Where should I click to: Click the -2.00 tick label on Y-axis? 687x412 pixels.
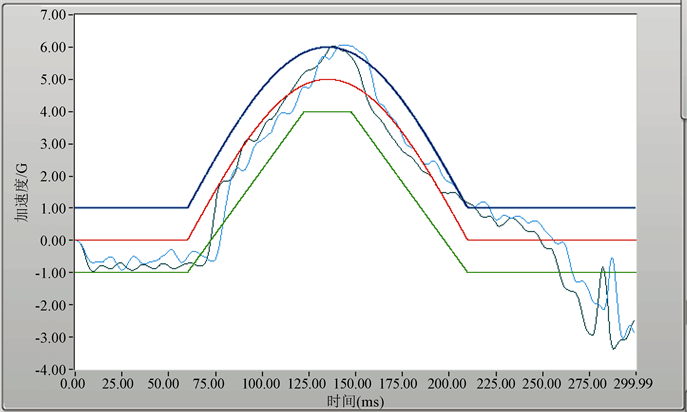pyautogui.click(x=50, y=305)
